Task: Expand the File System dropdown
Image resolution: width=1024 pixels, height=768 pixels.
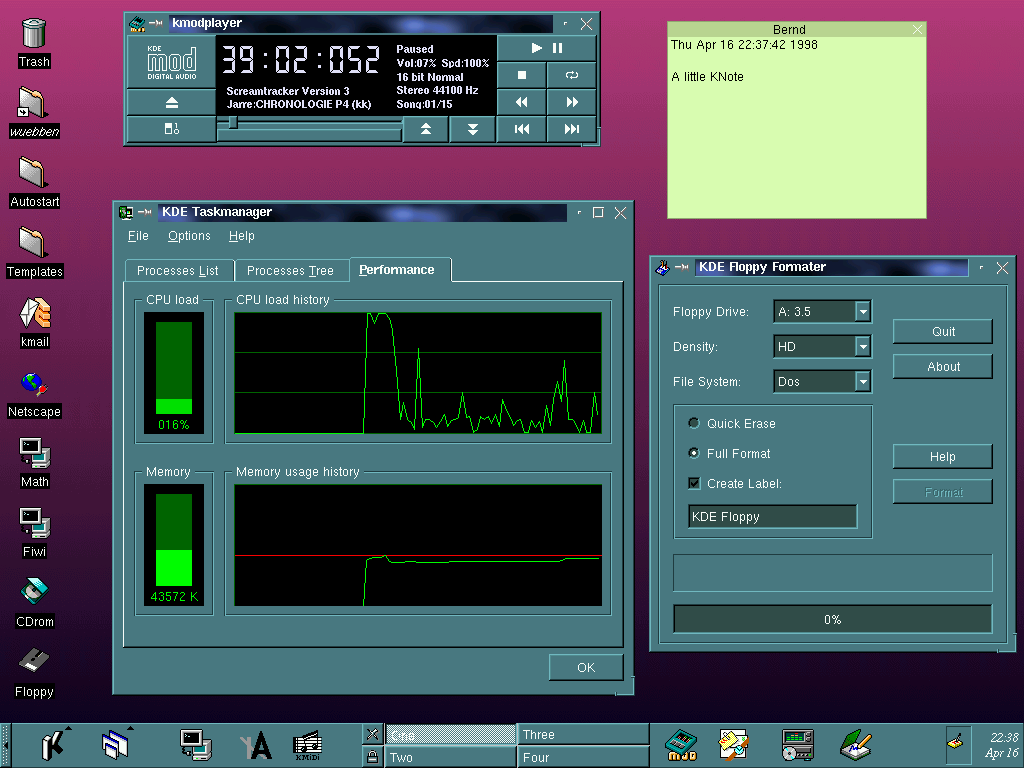Action: 862,381
